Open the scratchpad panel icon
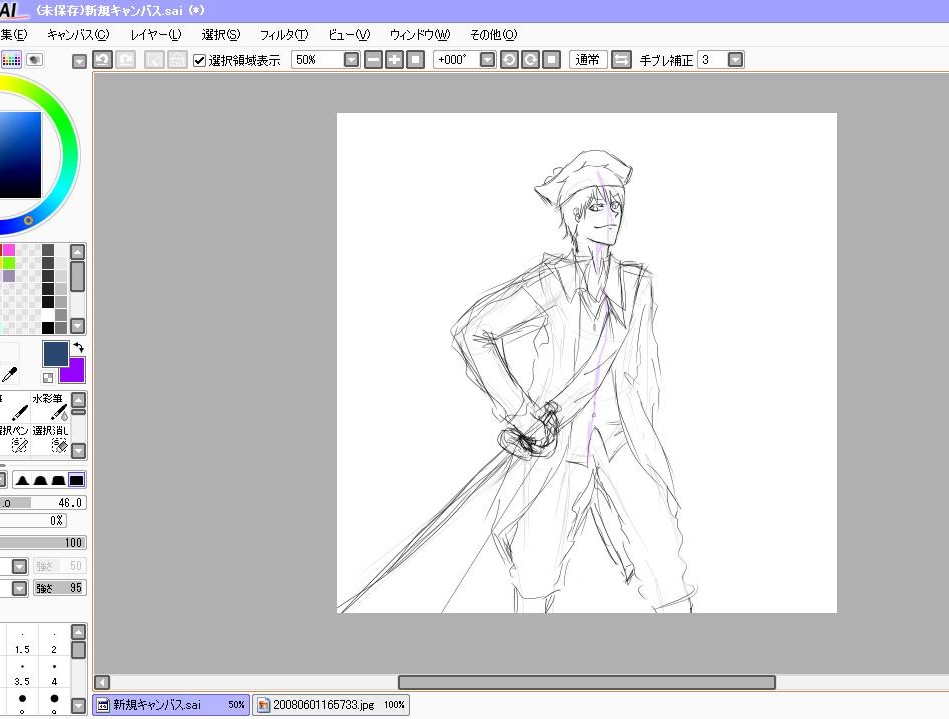Viewport: 949px width, 719px height. click(x=34, y=60)
